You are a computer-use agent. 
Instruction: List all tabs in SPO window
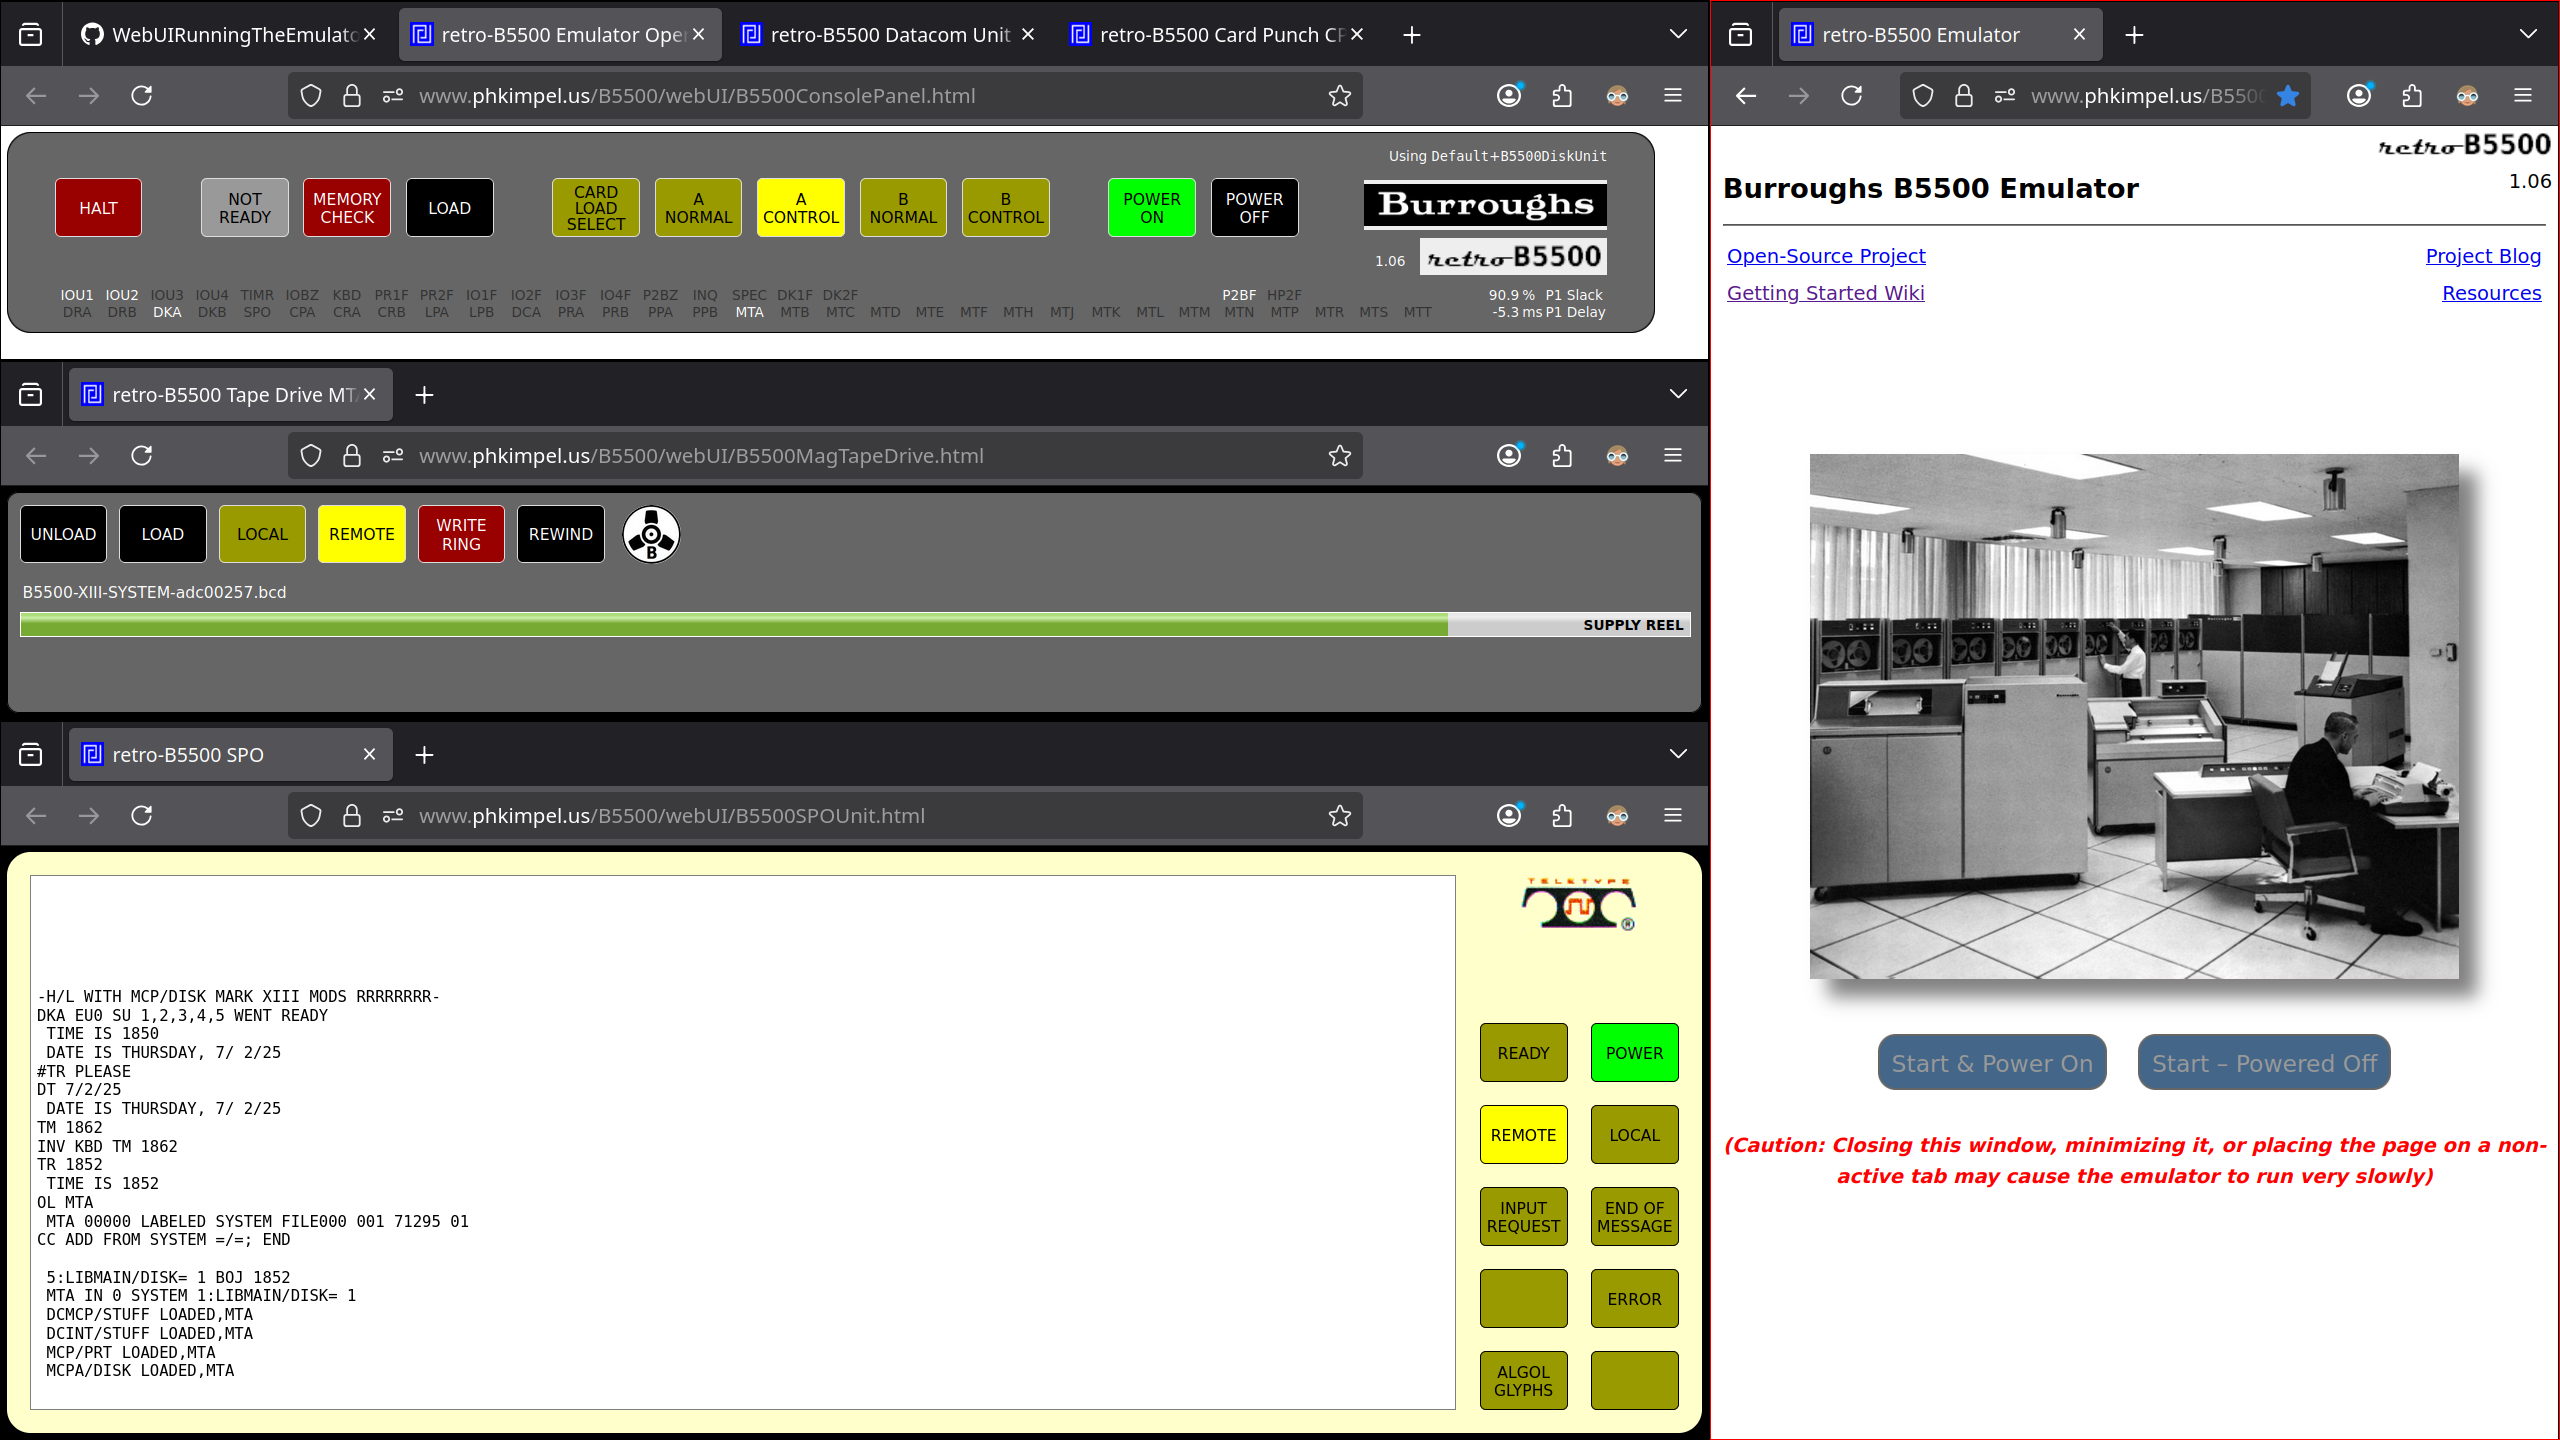[x=1678, y=755]
